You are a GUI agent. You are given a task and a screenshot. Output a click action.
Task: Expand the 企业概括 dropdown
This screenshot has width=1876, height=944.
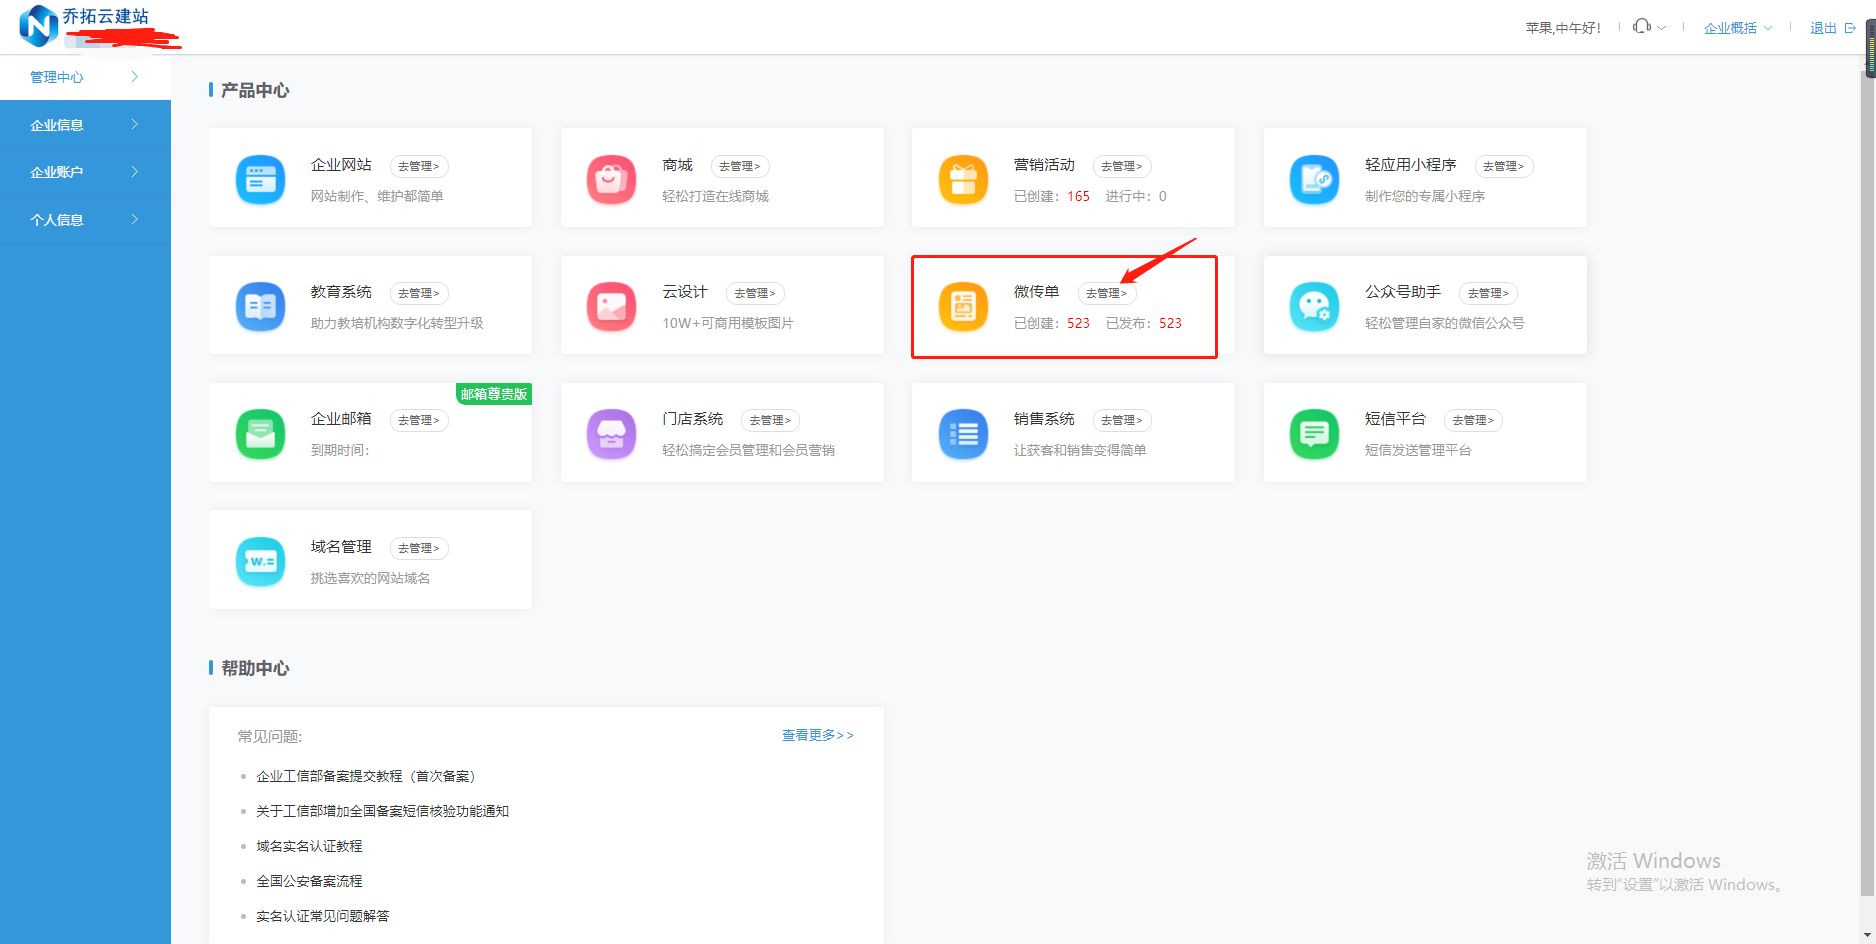1736,27
